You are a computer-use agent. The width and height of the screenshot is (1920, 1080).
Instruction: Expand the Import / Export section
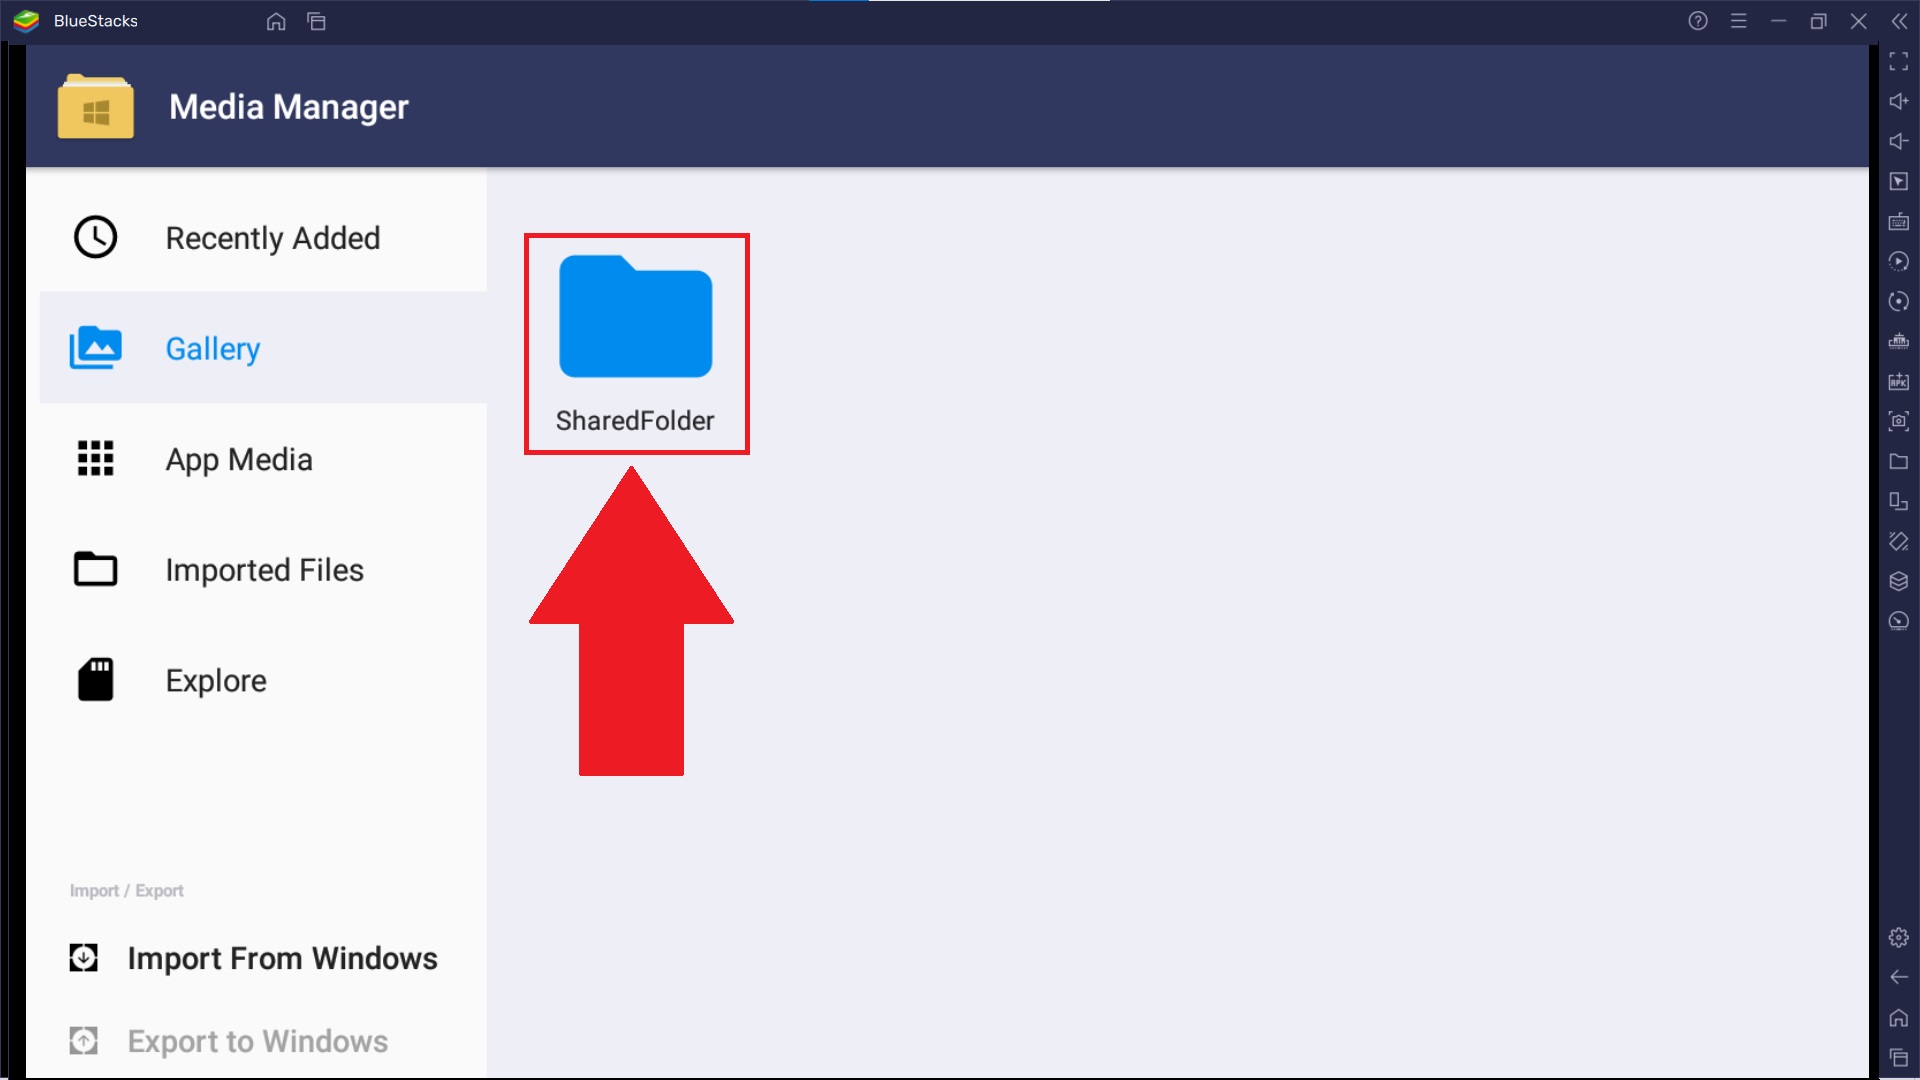coord(125,889)
